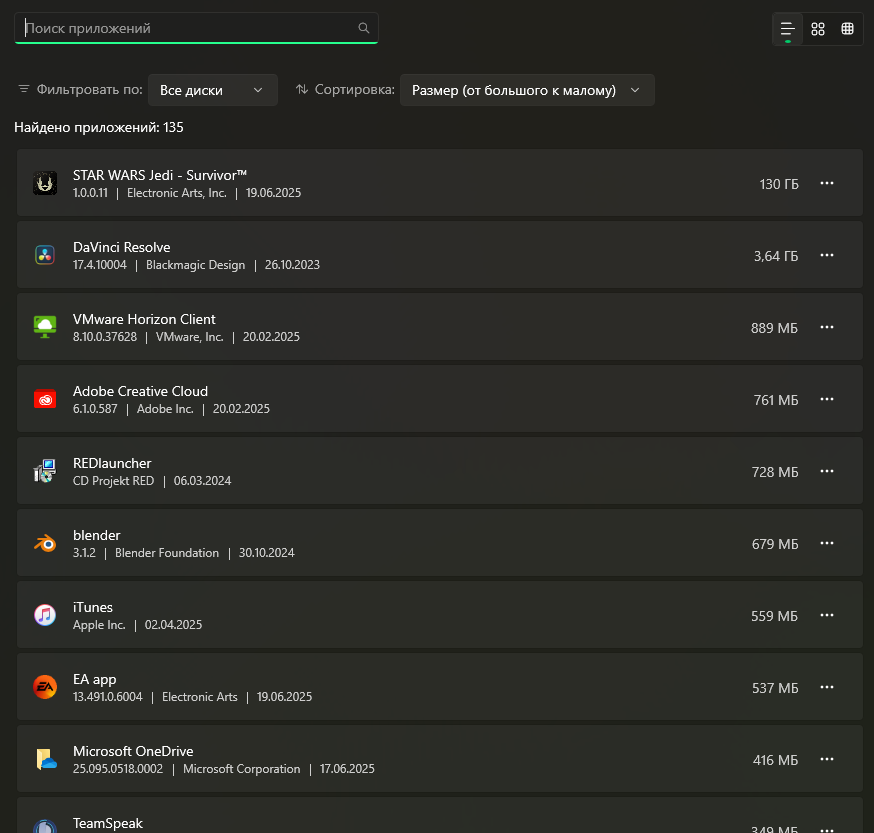Click the 559 МБ size value
Screen dimensions: 874x833
pyautogui.click(x=774, y=616)
